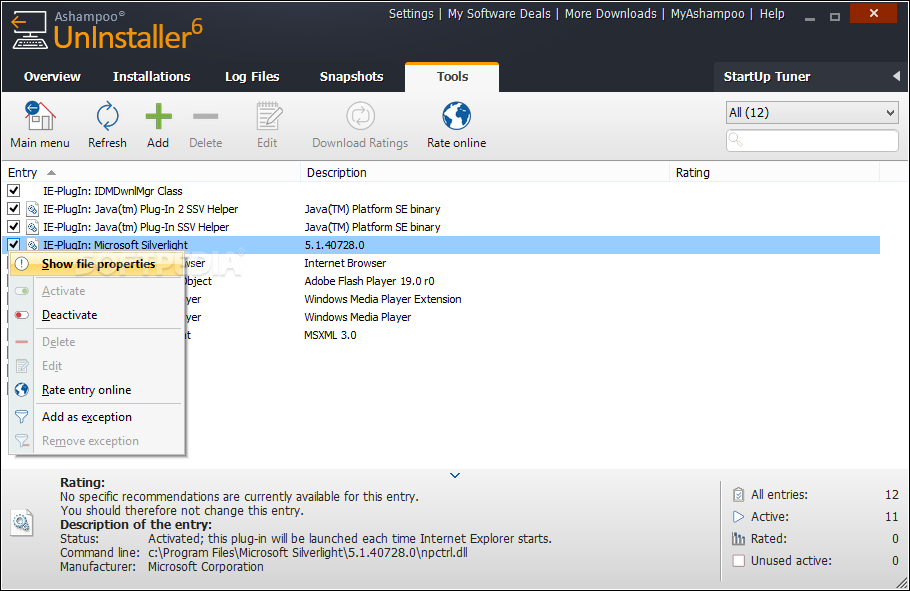Click the info icon beside Show file properties
This screenshot has width=910, height=591.
click(x=21, y=264)
